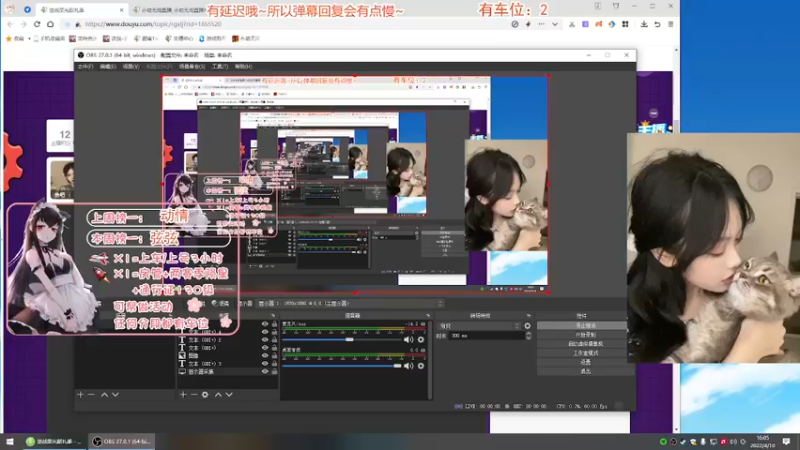This screenshot has width=800, height=450.
Task: Open the 场景集合(S) menu in OBS
Action: tap(192, 67)
